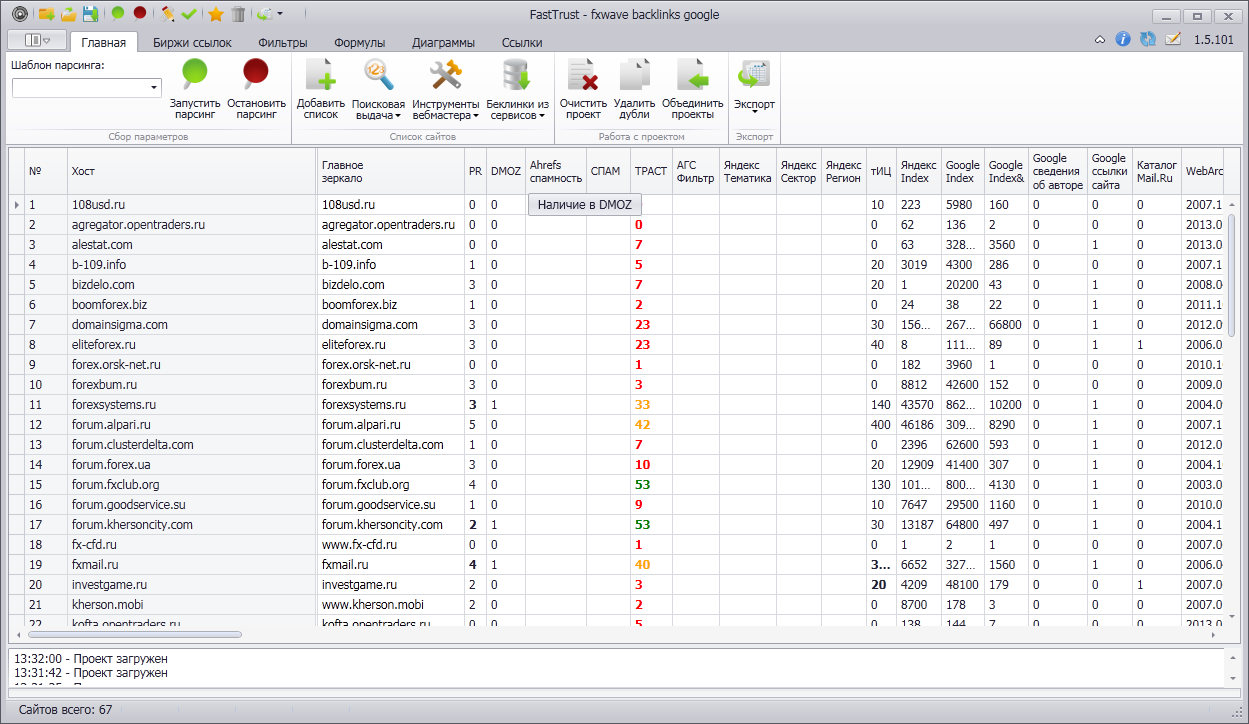The image size is (1249, 724).
Task: Switch to Фильтры tab
Action: pyautogui.click(x=282, y=43)
